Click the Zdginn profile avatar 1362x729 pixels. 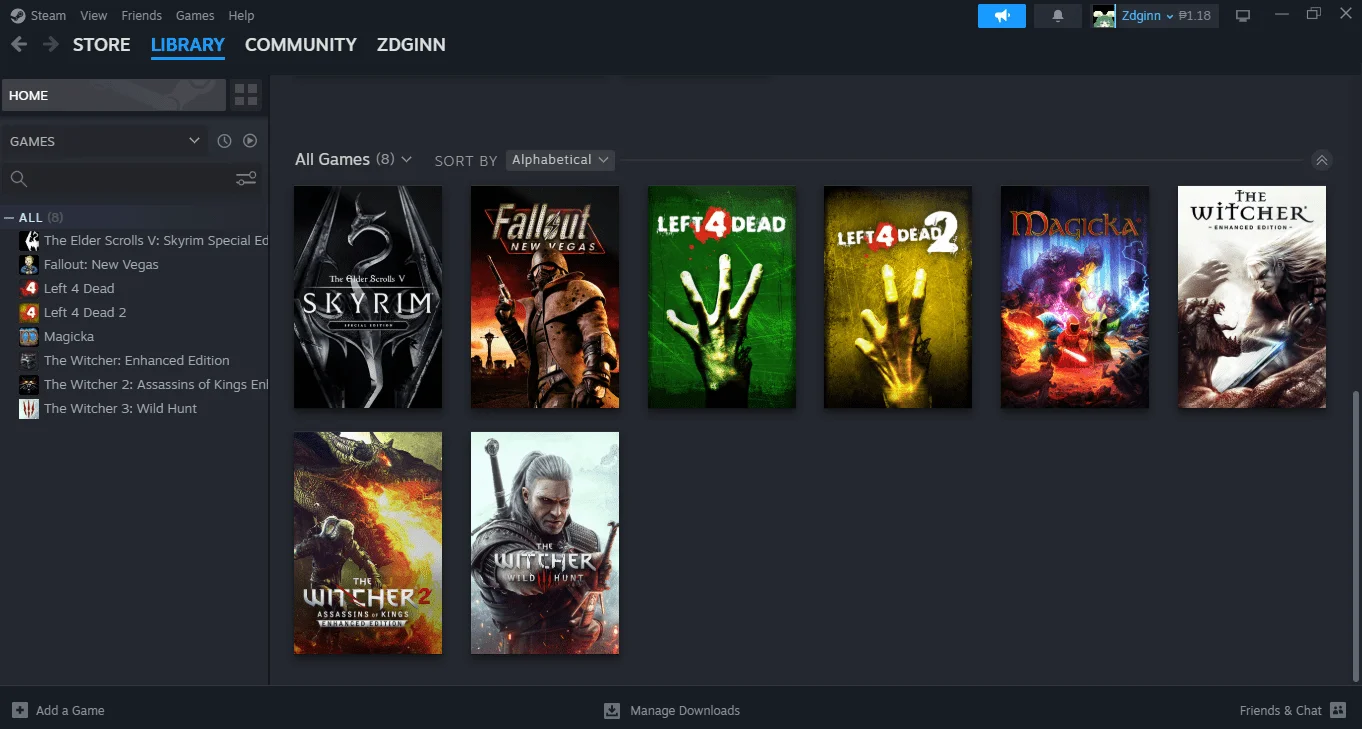click(x=1103, y=16)
